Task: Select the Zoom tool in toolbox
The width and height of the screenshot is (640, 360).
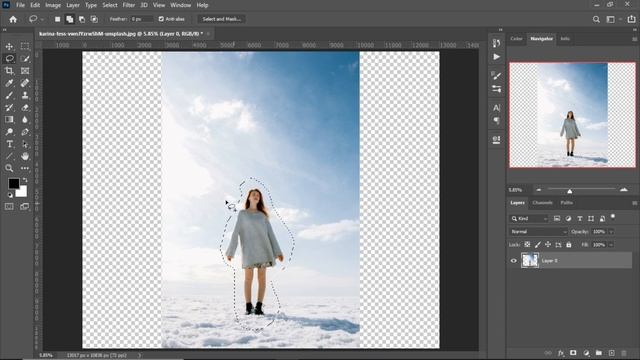Action: point(9,168)
